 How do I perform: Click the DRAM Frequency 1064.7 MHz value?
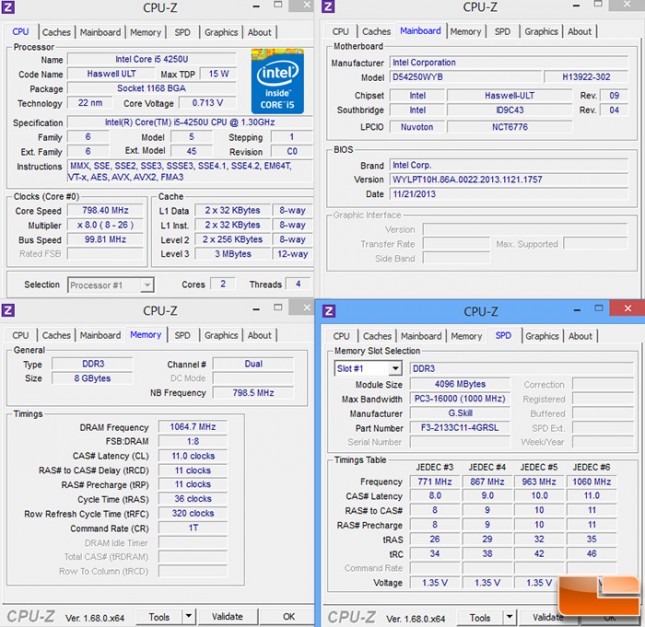pyautogui.click(x=193, y=427)
